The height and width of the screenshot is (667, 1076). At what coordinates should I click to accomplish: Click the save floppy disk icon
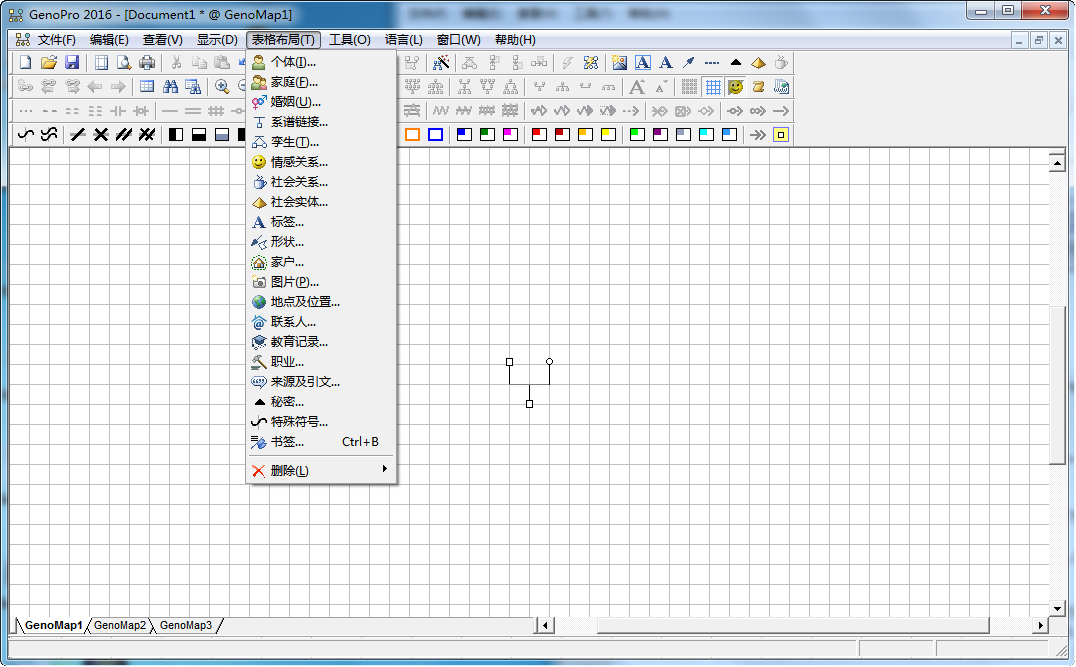72,62
